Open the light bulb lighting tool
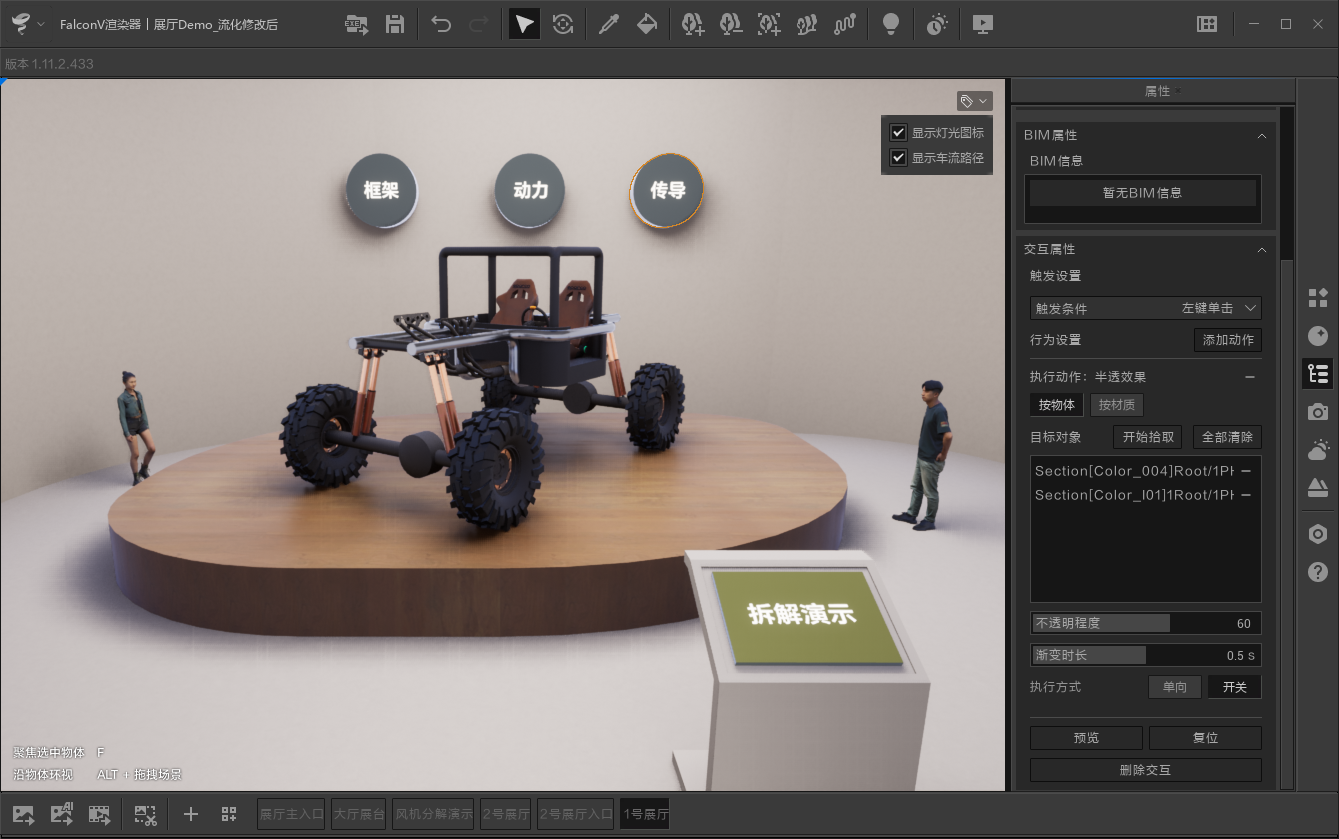 (x=890, y=25)
